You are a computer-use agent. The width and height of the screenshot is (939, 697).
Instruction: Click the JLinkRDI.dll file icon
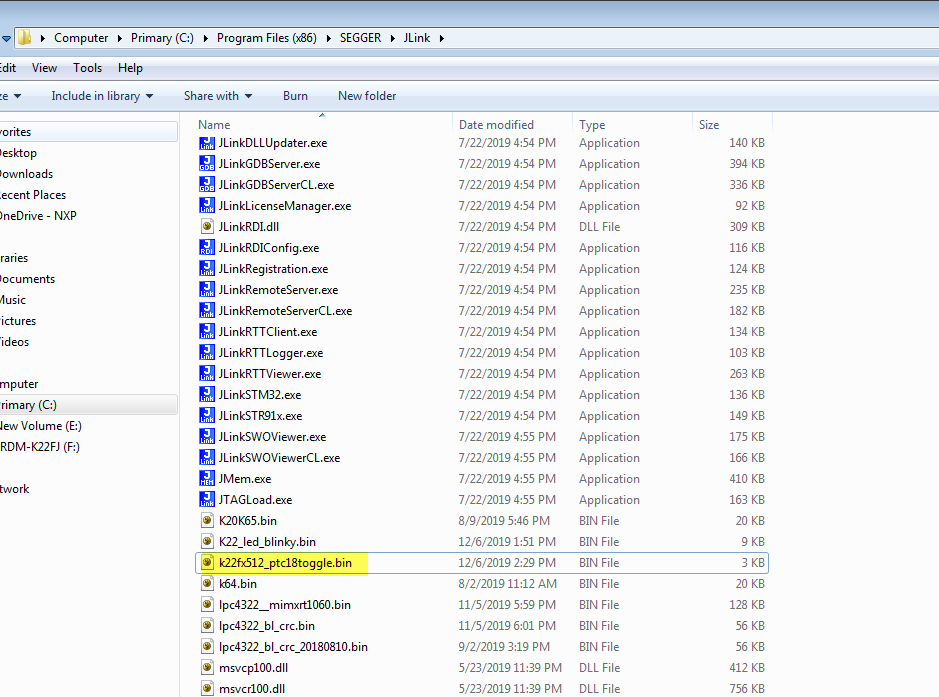pyautogui.click(x=207, y=227)
